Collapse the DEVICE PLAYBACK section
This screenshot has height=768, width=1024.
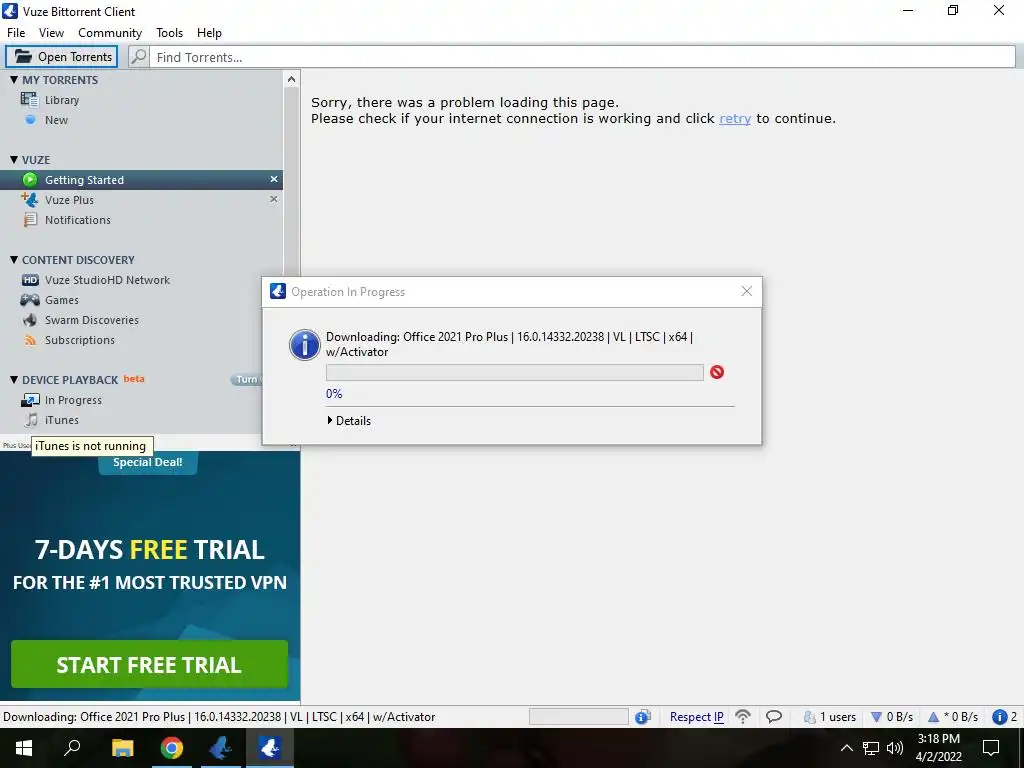tap(14, 379)
